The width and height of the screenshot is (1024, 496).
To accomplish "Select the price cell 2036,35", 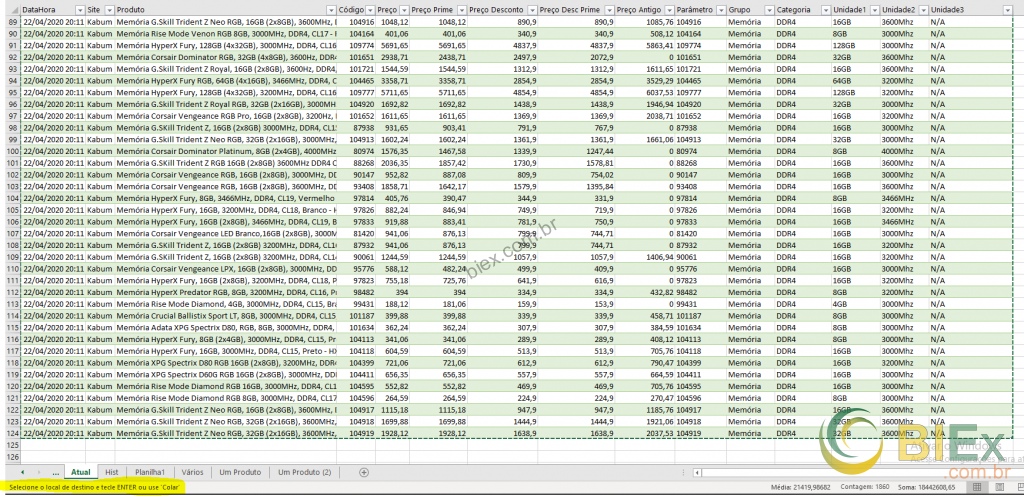I will click(394, 163).
